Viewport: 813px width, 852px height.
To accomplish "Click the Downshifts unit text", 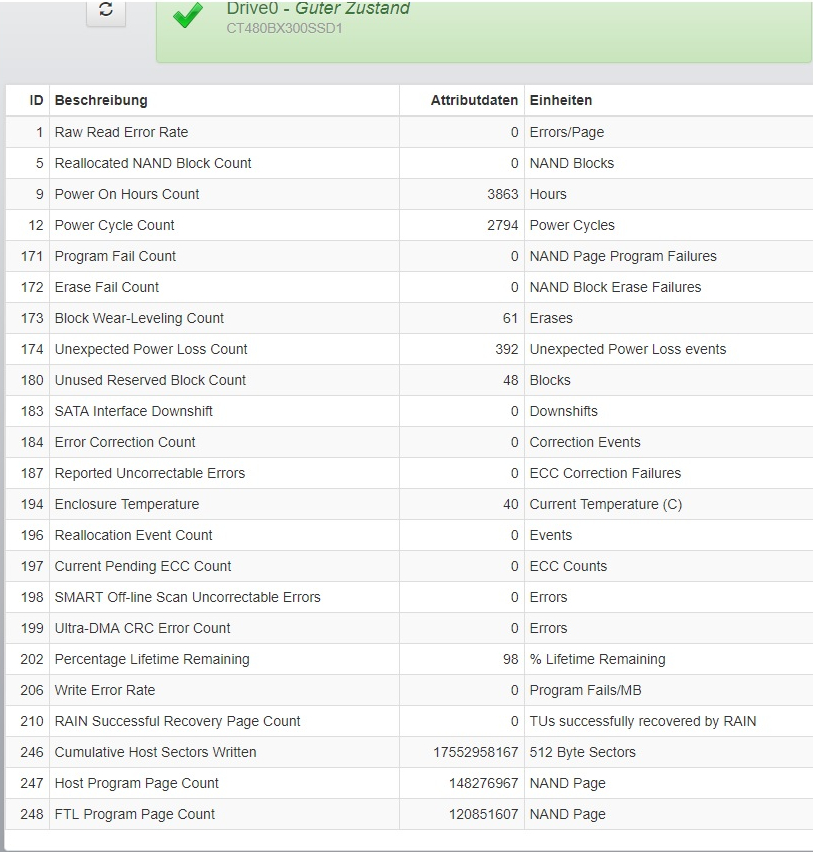I will [x=564, y=411].
